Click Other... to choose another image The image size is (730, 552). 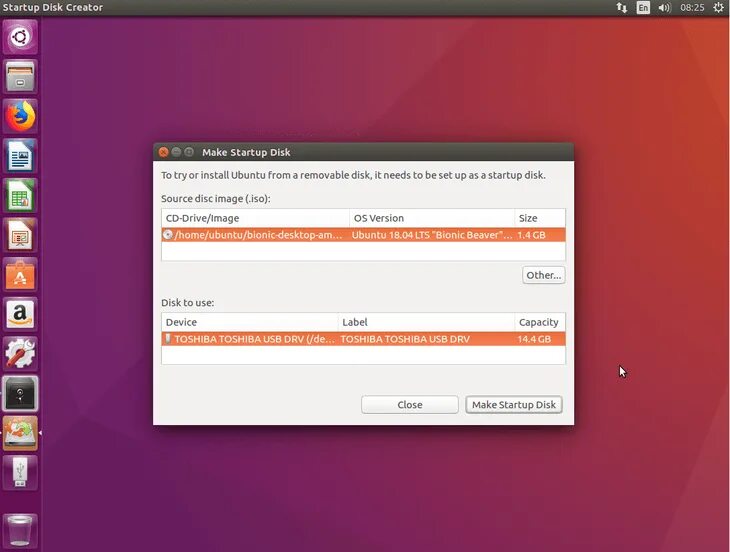pyautogui.click(x=543, y=275)
